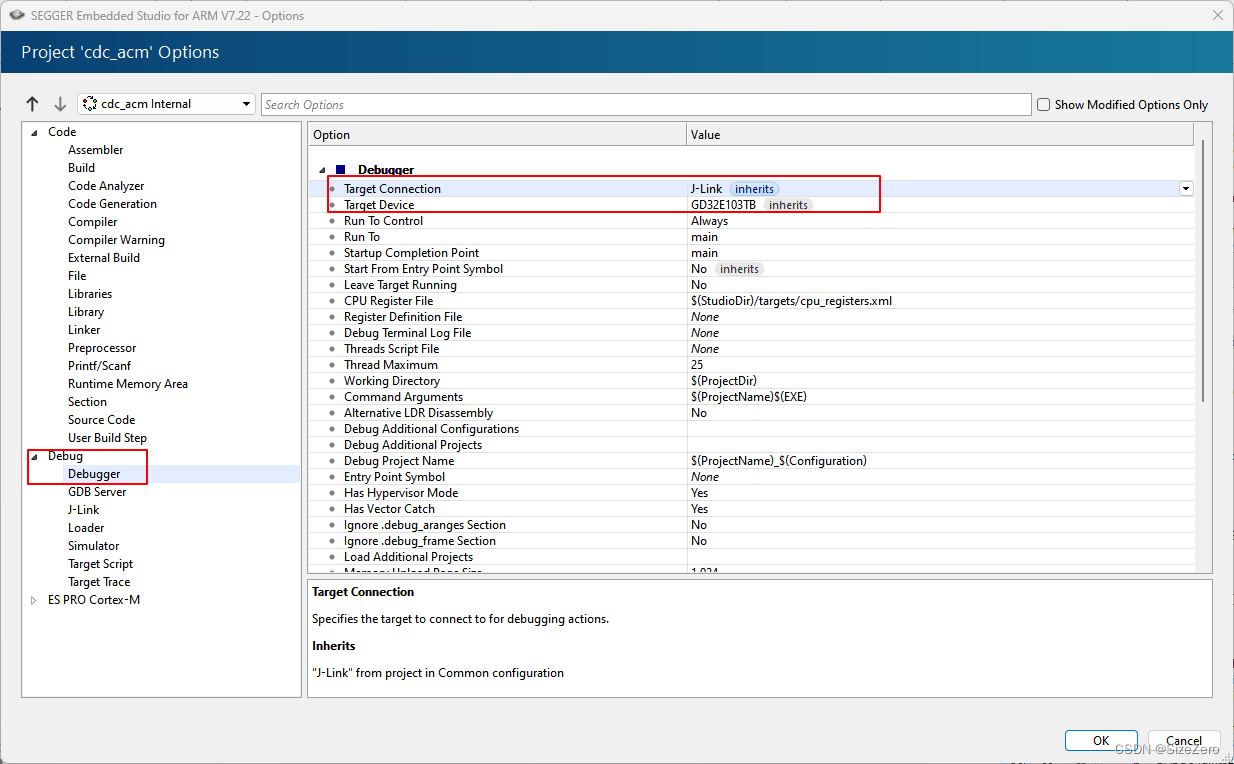
Task: Select Target Script tree item
Action: pyautogui.click(x=100, y=564)
